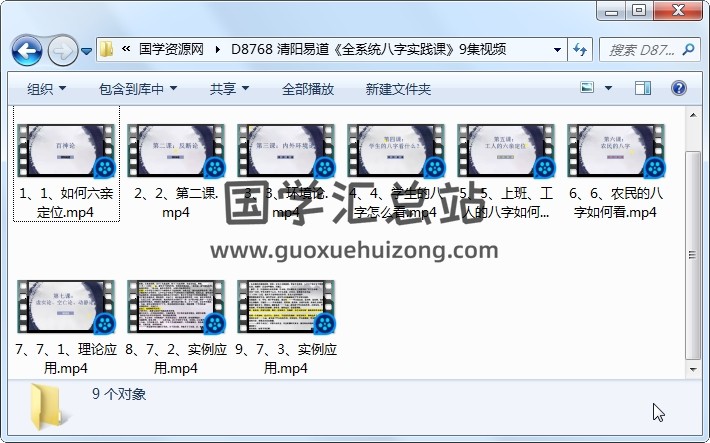Select video 5、5、上班、工人的八字 thumbnail
Image resolution: width=710 pixels, height=443 pixels.
(x=506, y=150)
